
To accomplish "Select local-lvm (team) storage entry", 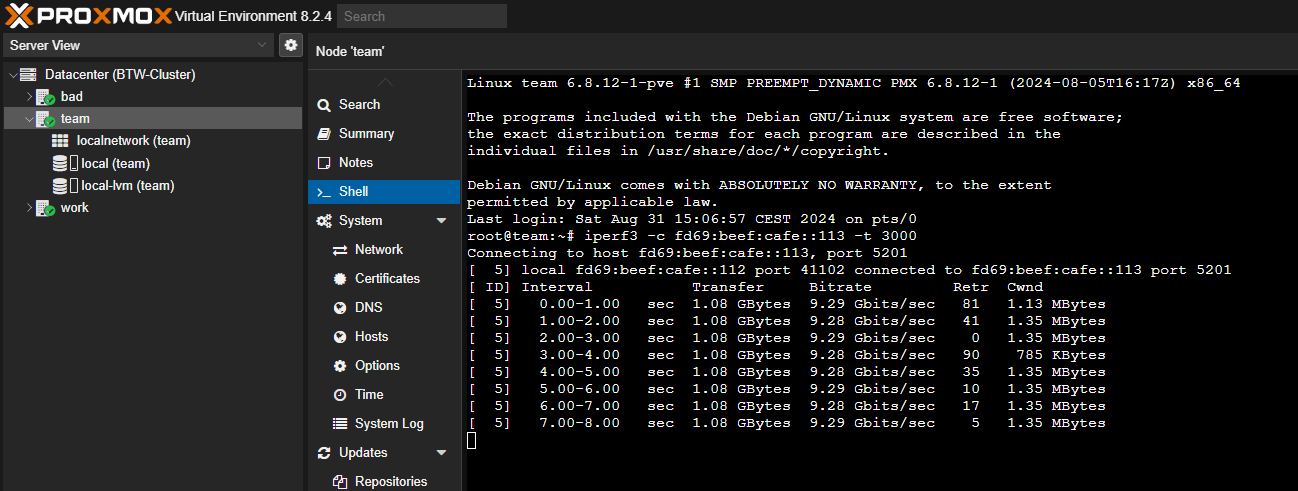I will [128, 185].
